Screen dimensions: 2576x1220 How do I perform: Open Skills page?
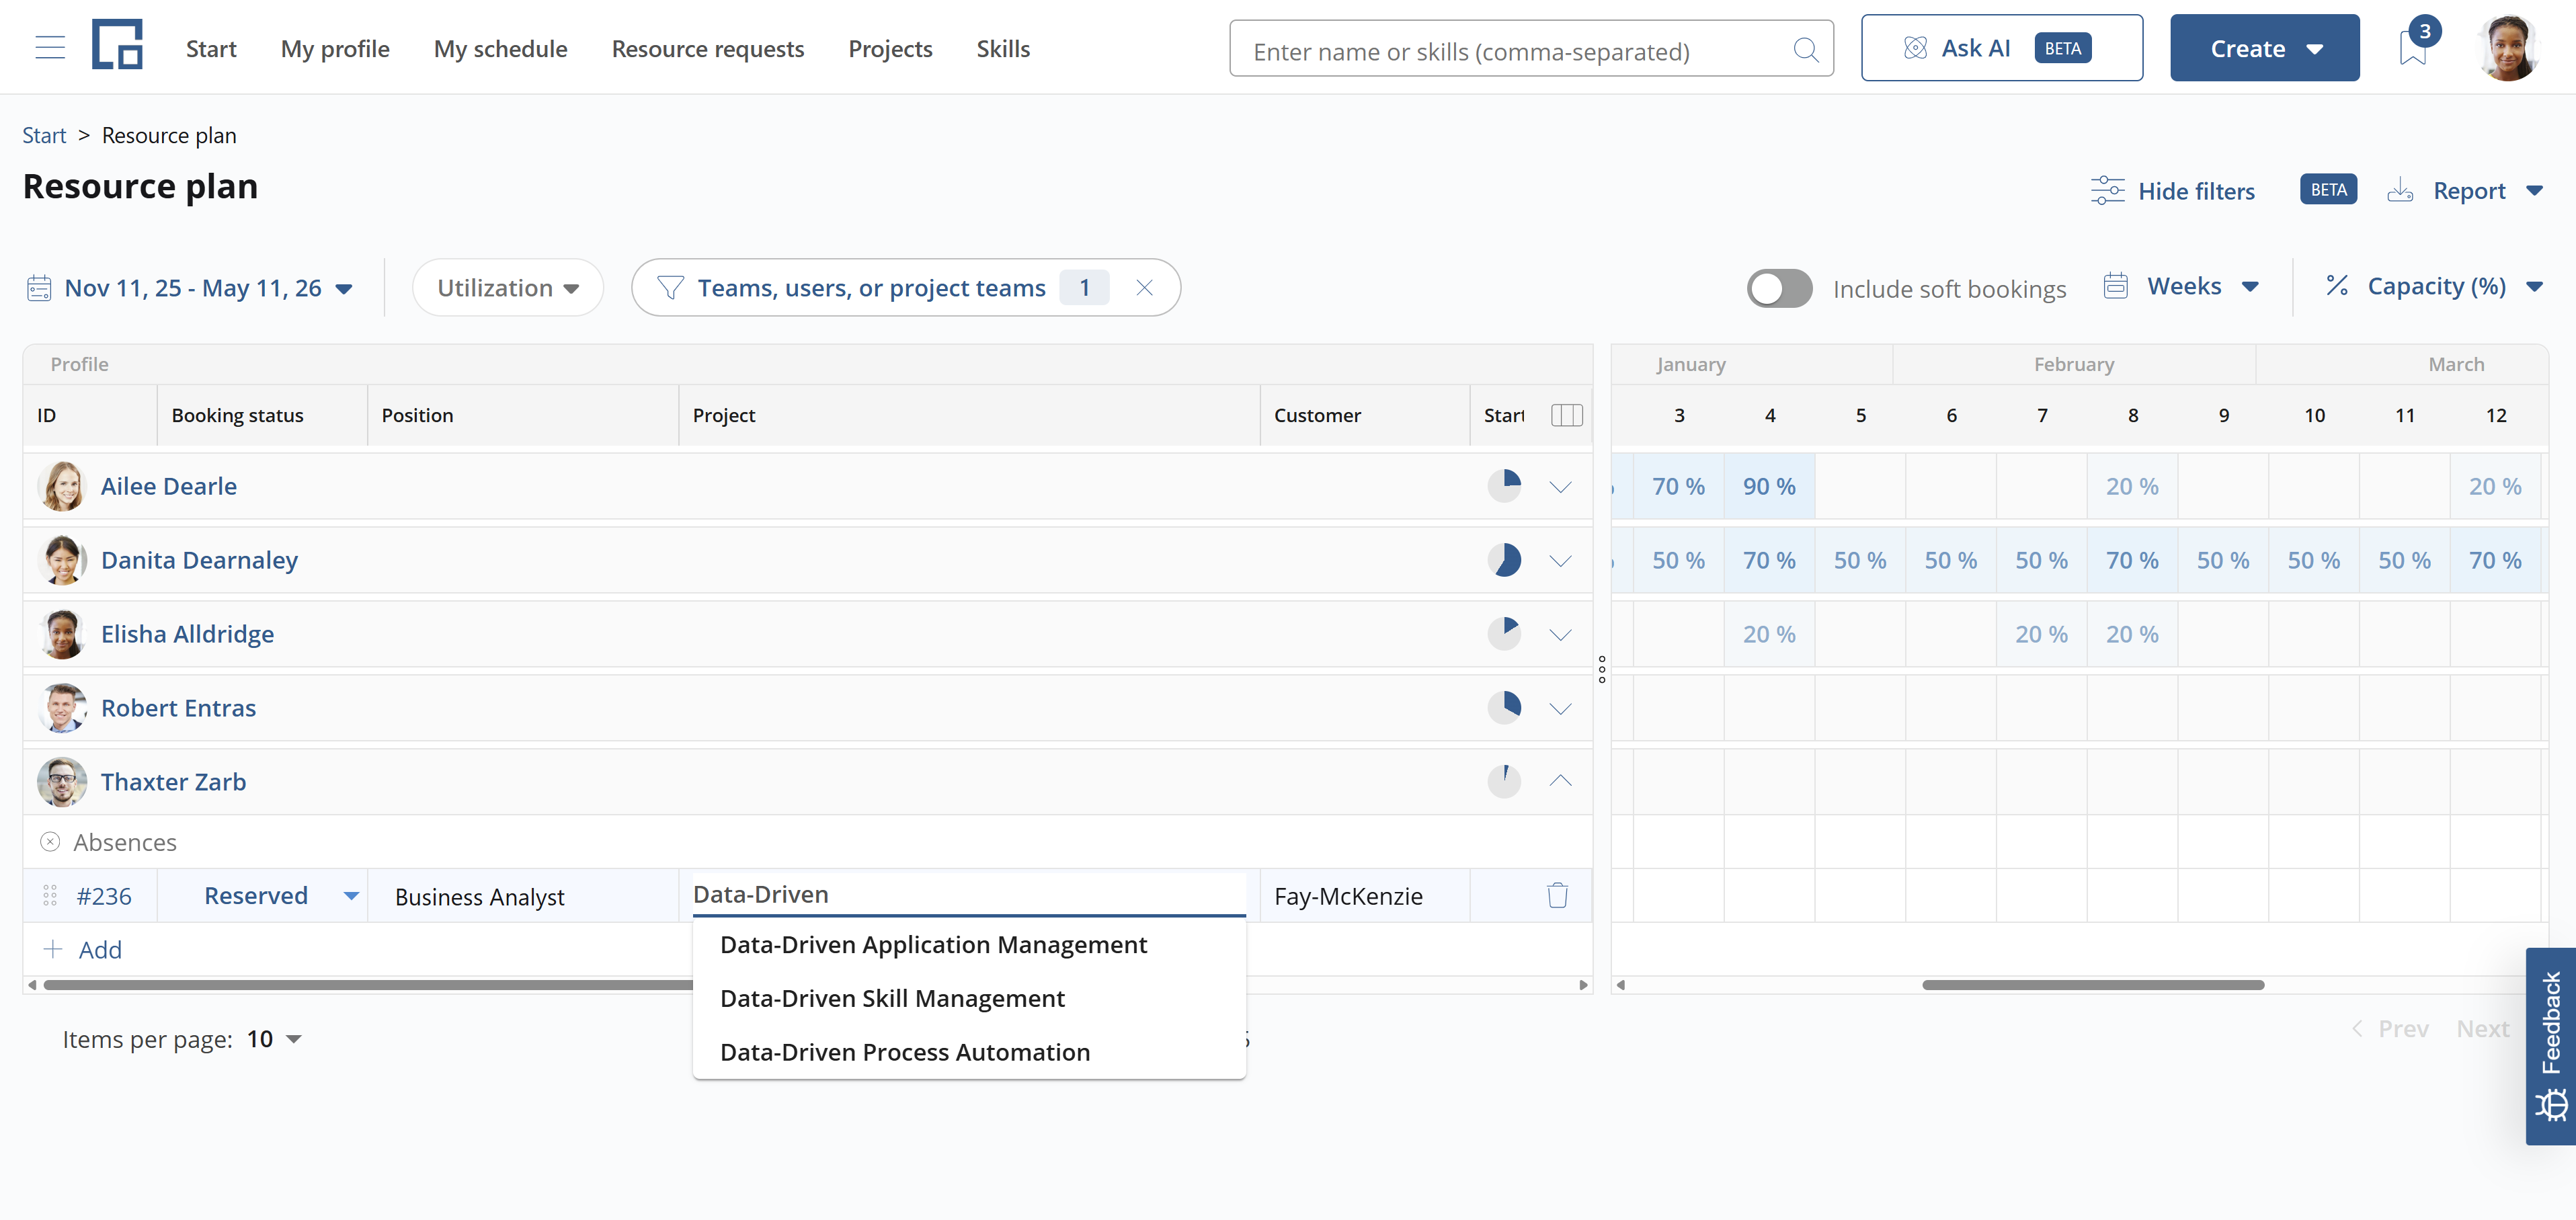point(1003,48)
